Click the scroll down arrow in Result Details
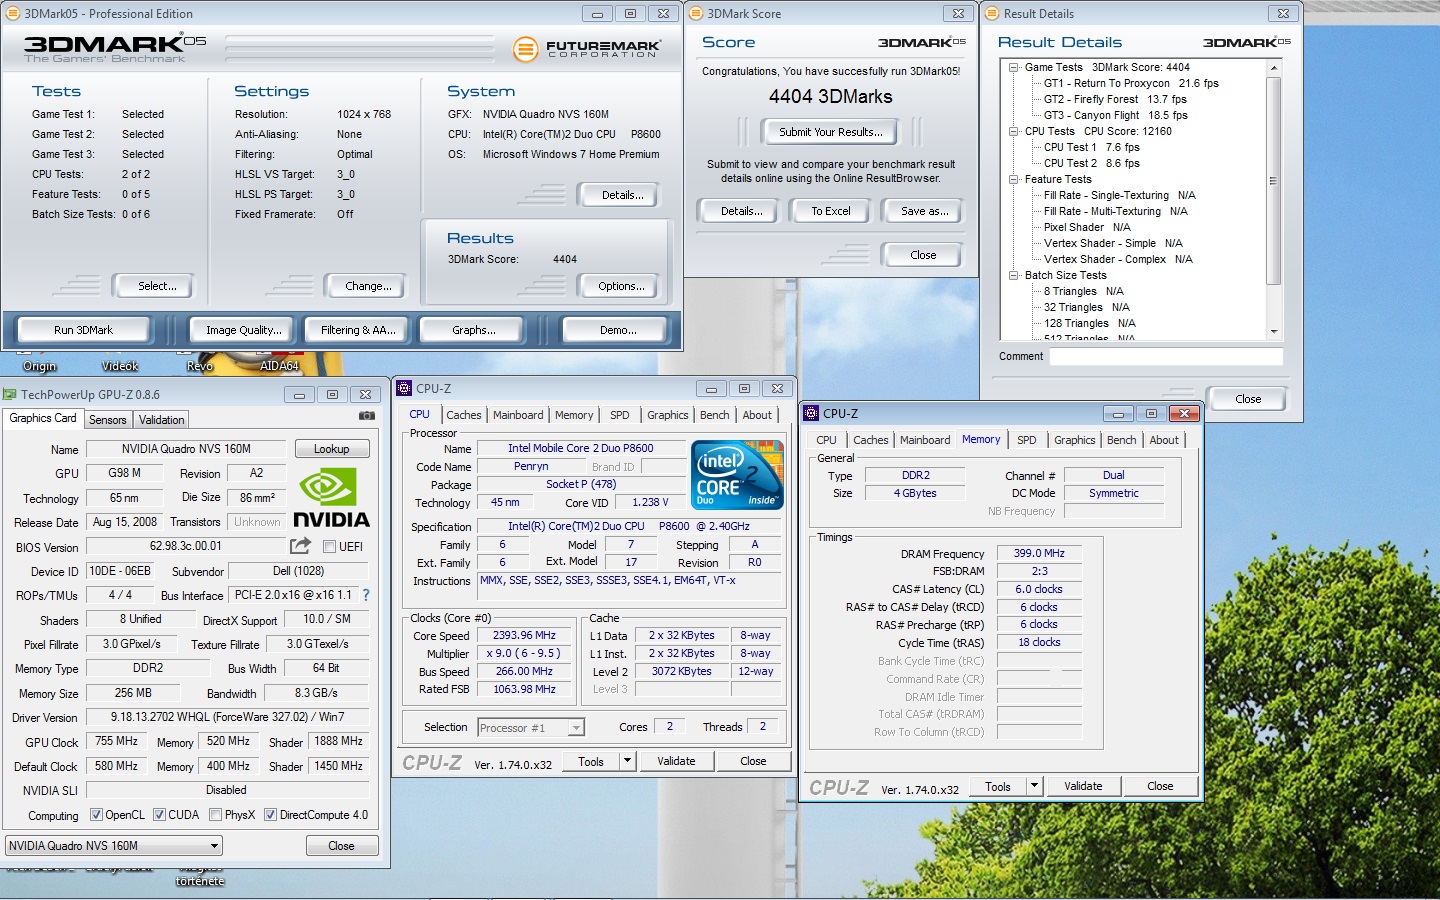Screen dimensions: 1440x900 (x=1274, y=332)
